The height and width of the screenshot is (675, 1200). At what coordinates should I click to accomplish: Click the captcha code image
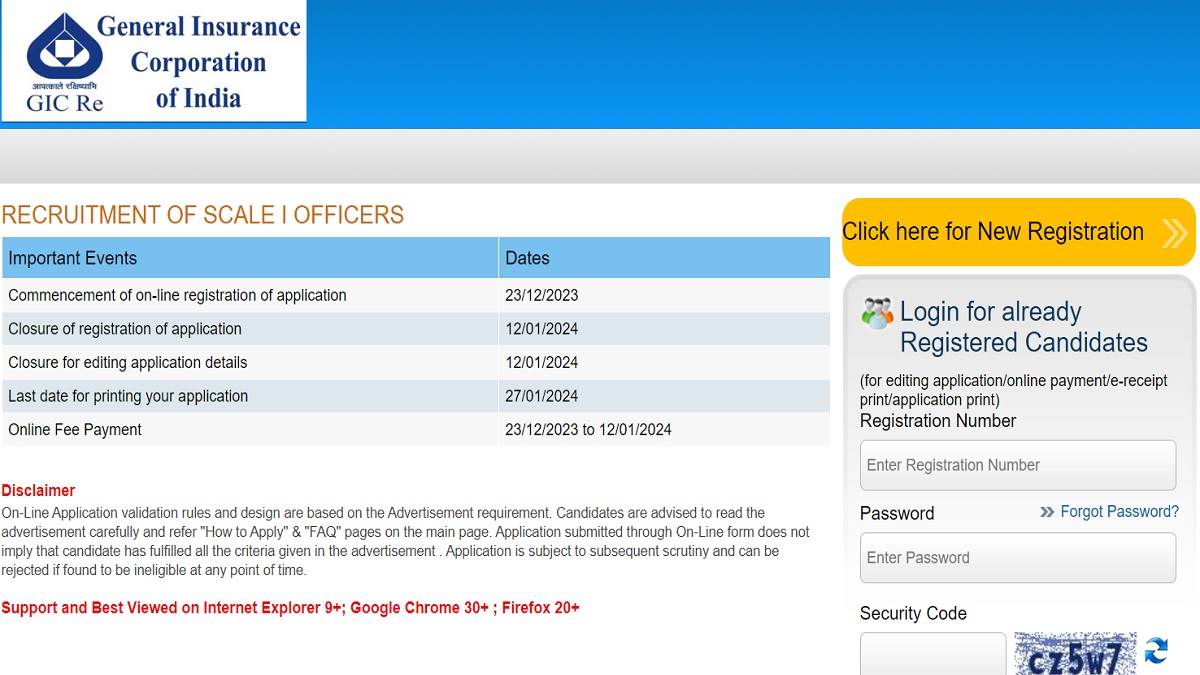(x=1075, y=654)
